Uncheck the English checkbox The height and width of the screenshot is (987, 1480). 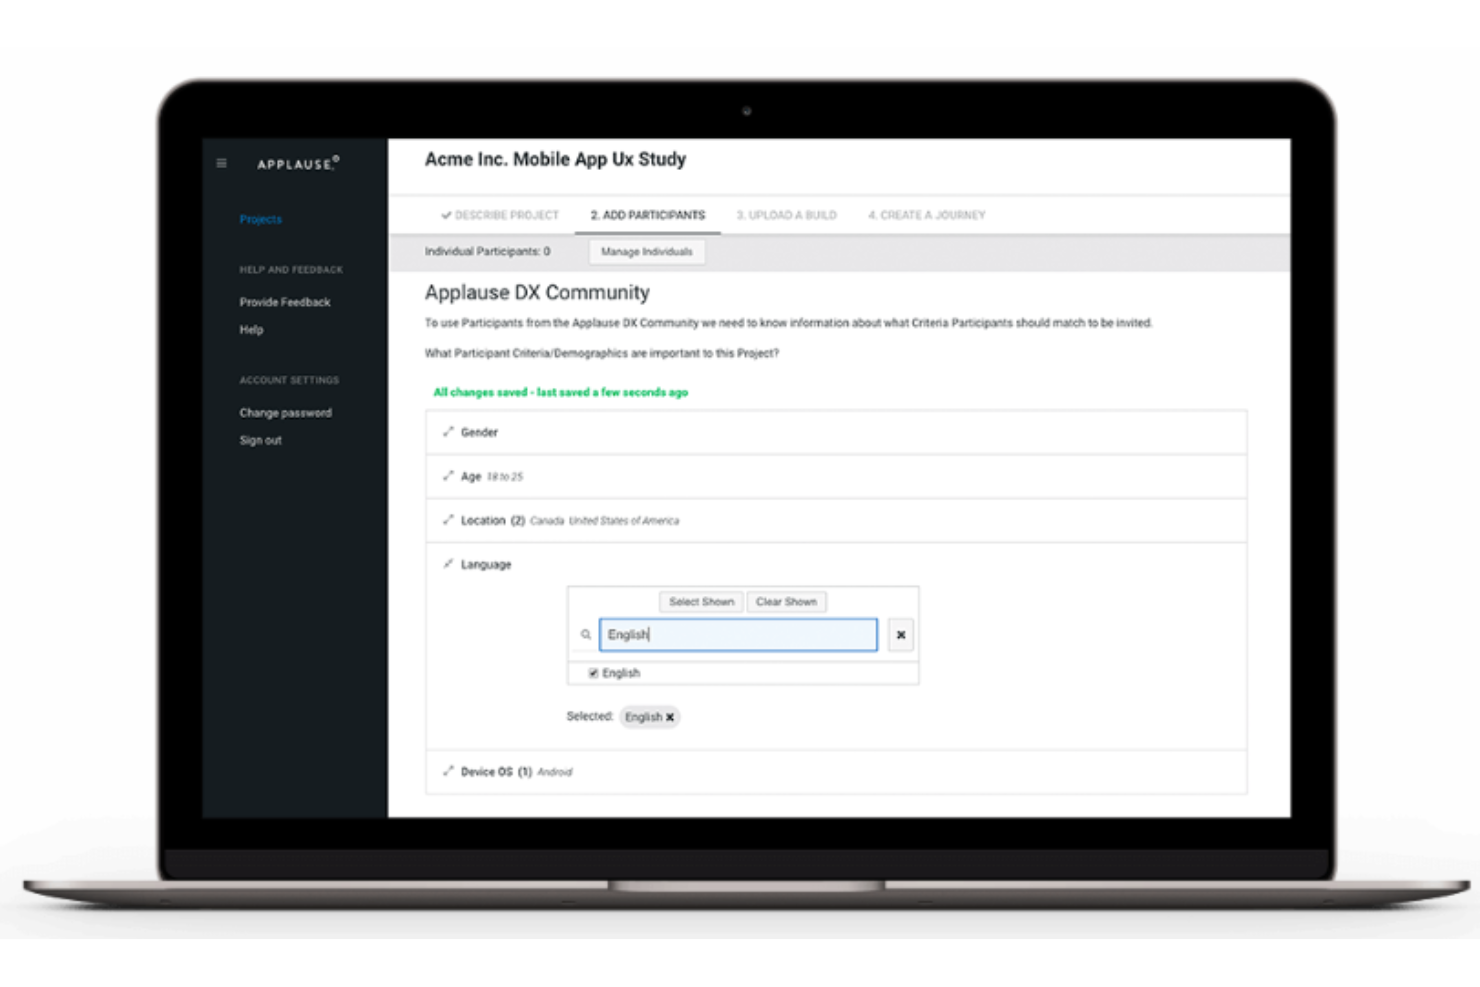(x=593, y=673)
